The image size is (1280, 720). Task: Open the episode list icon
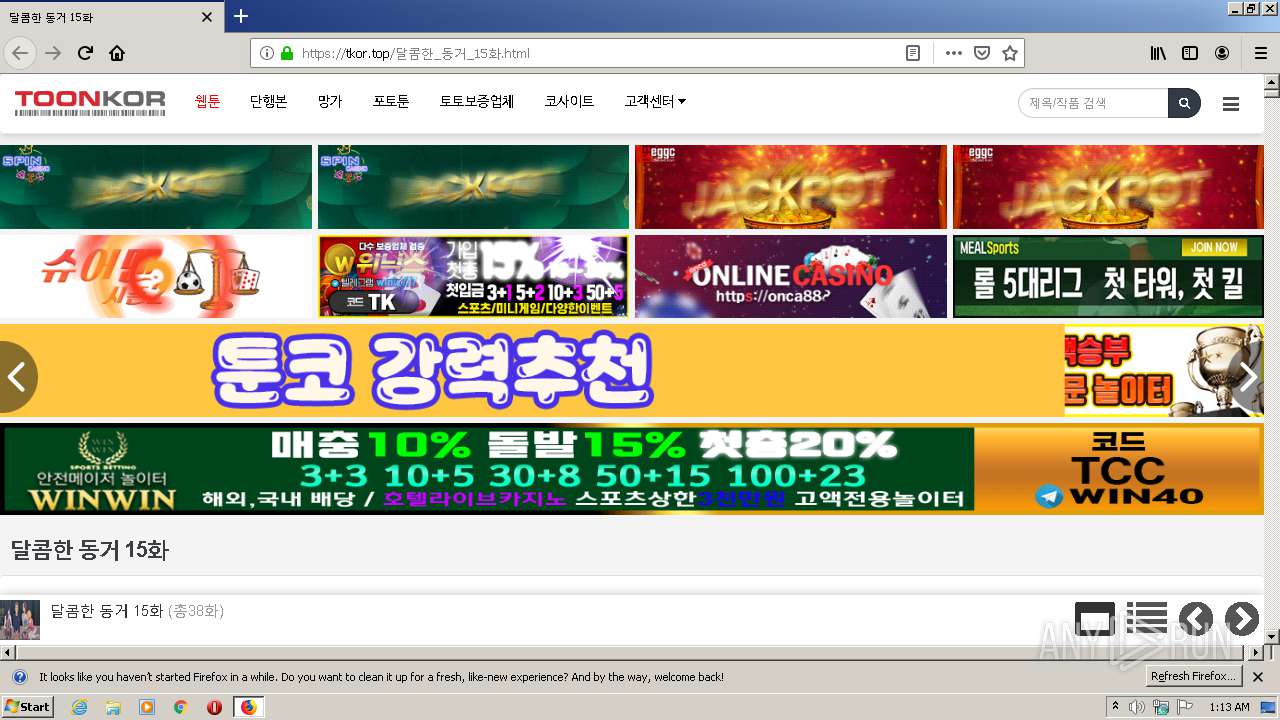(x=1147, y=619)
